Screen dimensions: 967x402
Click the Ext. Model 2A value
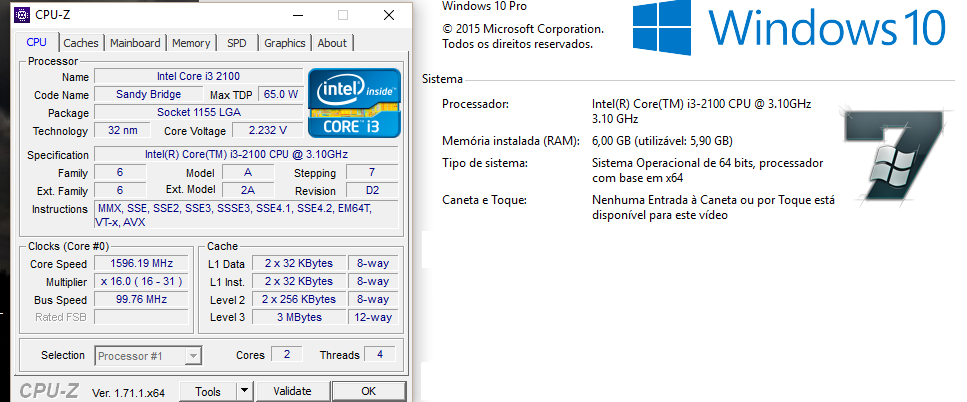[x=248, y=190]
